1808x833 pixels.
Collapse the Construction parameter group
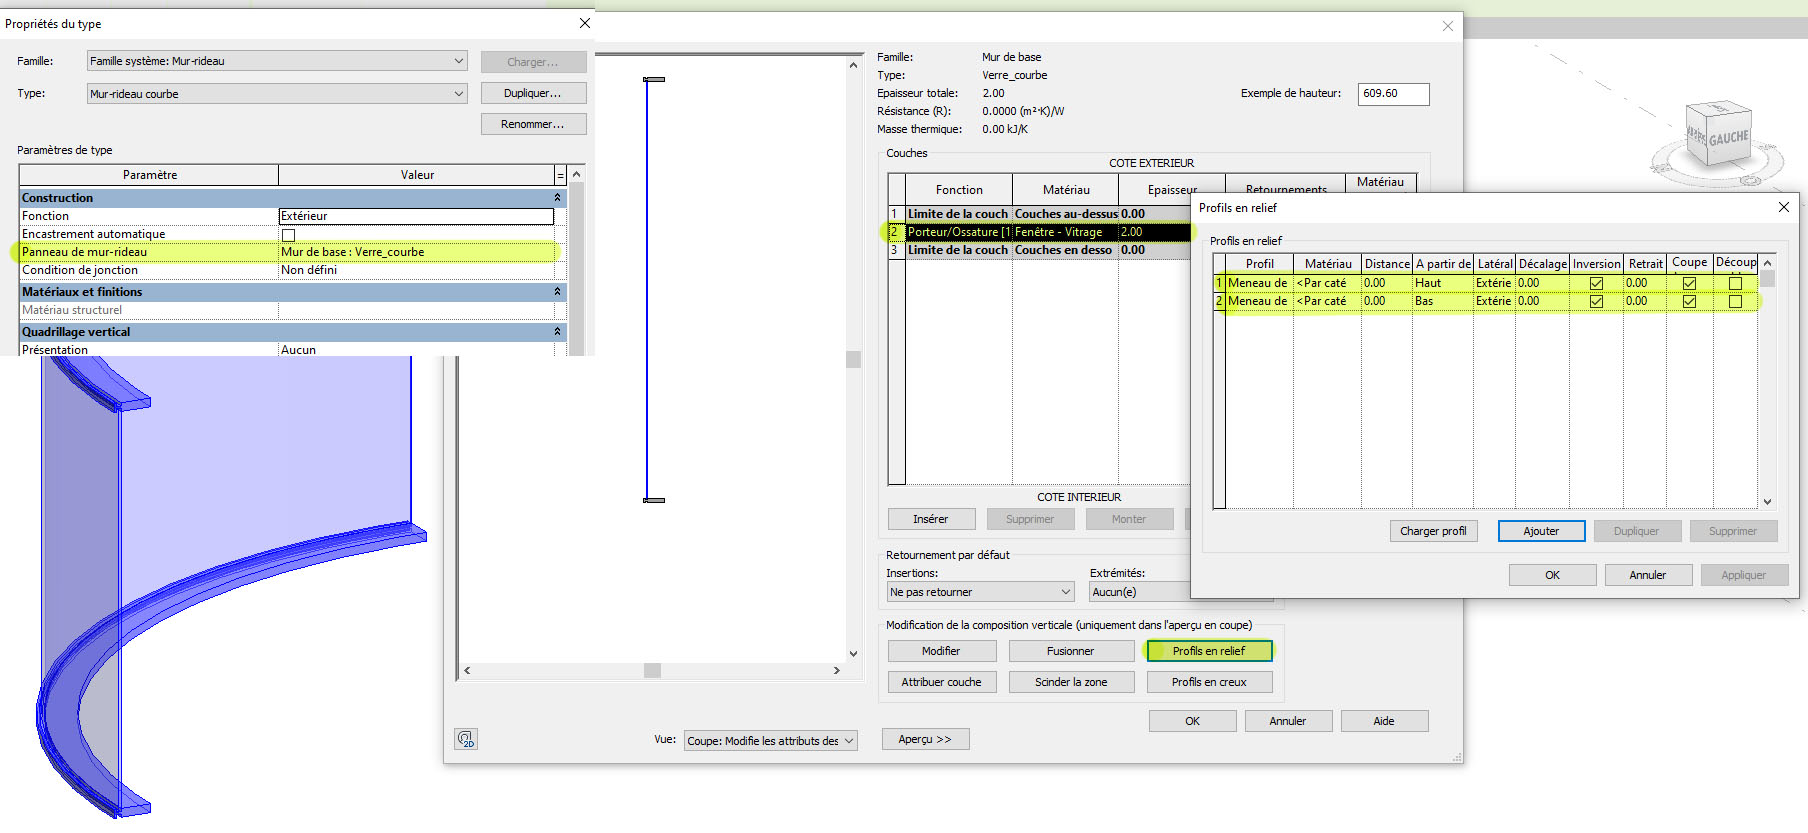(x=557, y=198)
